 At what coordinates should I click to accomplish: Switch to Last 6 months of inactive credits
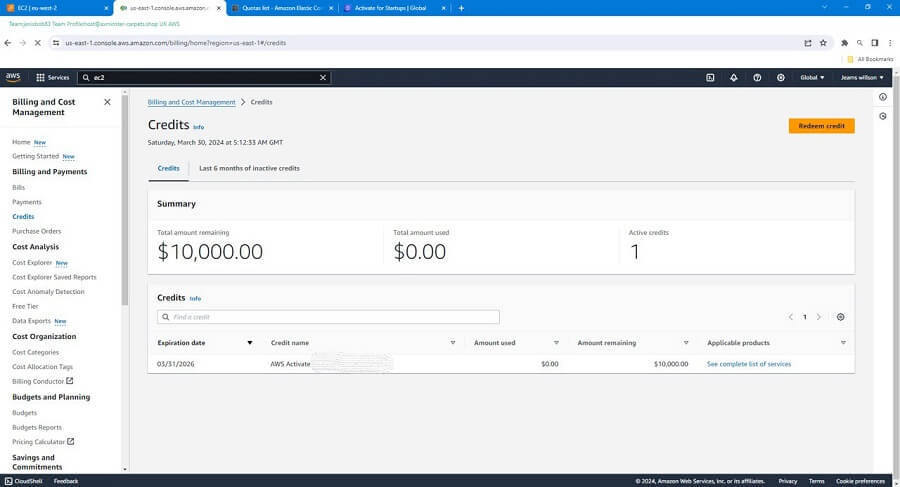(249, 168)
